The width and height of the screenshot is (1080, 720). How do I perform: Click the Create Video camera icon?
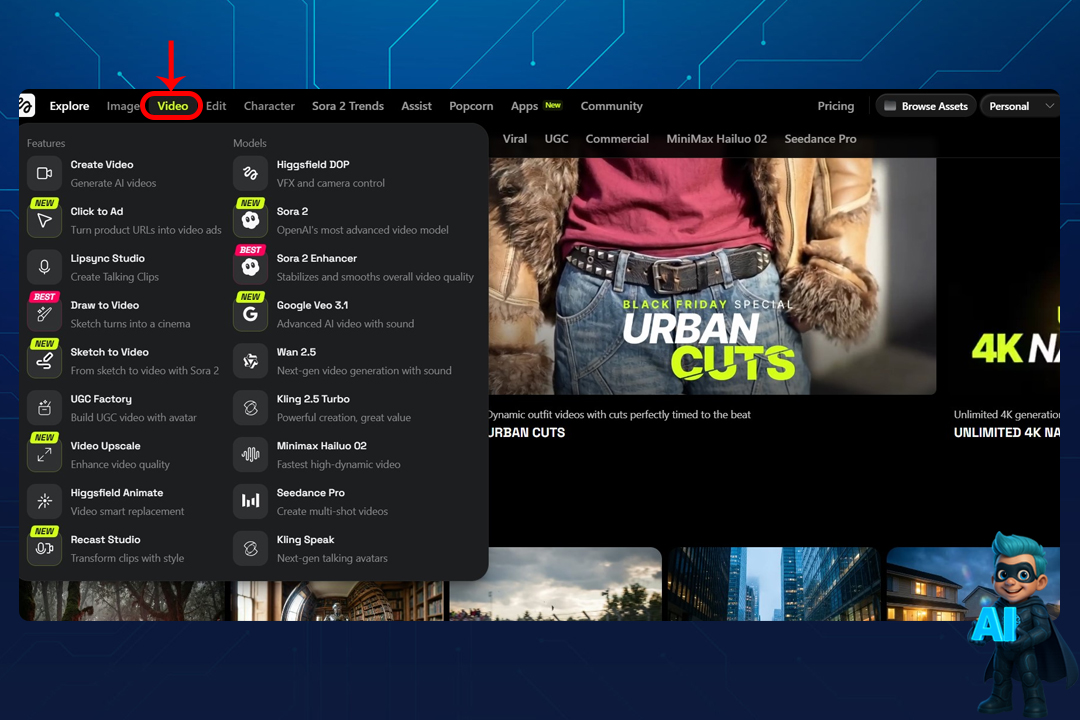pyautogui.click(x=44, y=174)
